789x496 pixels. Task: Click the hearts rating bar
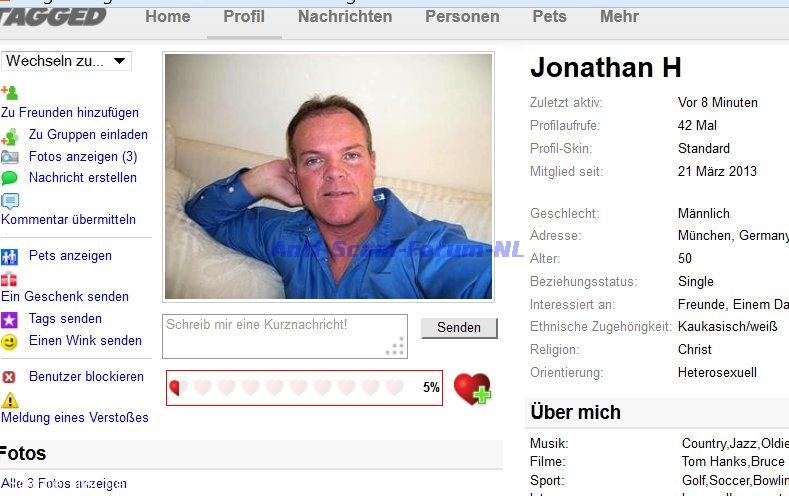click(x=304, y=387)
